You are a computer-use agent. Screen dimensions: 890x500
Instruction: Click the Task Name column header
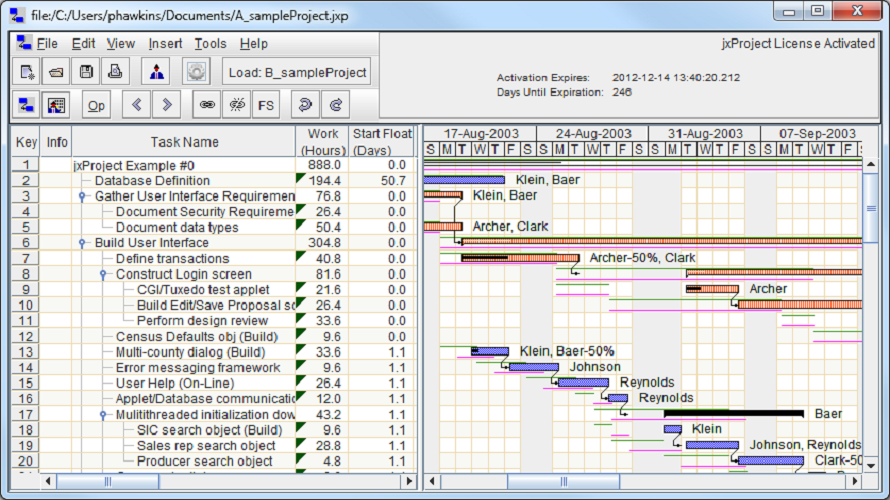184,142
